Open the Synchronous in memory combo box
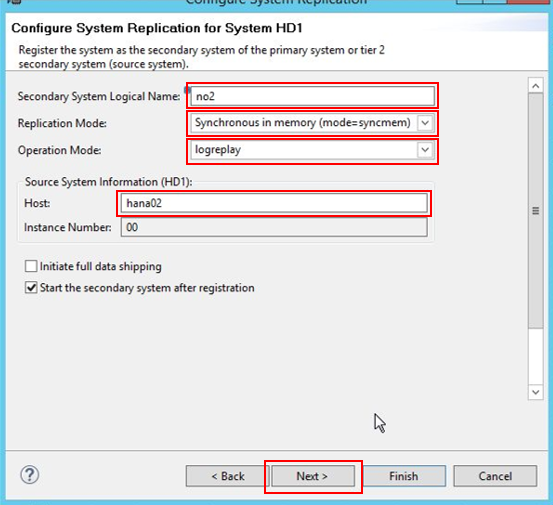Screen dimensions: 553x505 tap(312, 123)
